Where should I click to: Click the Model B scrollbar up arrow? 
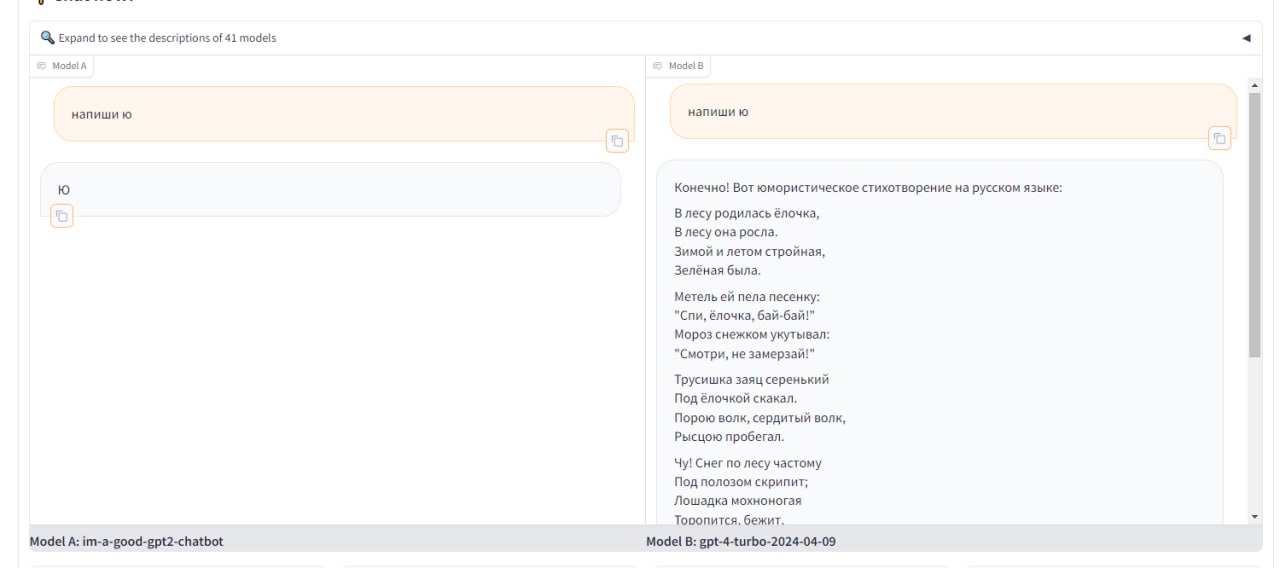point(1255,86)
